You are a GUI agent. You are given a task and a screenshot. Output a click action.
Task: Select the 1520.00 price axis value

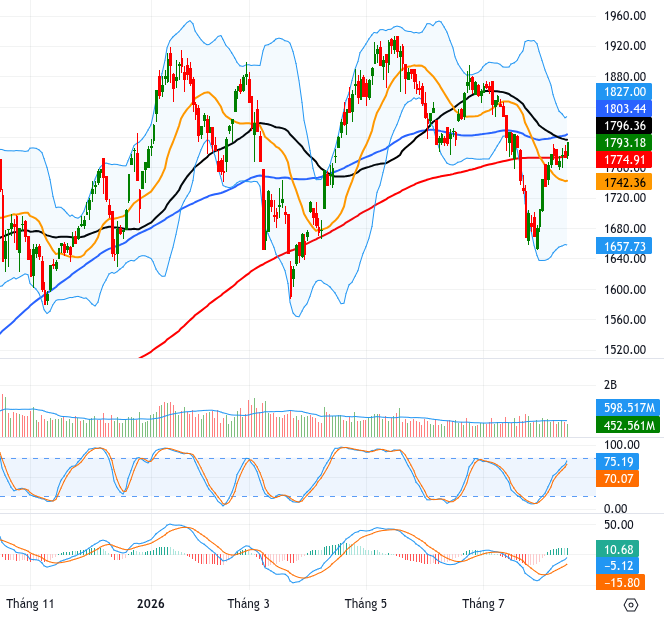625,349
